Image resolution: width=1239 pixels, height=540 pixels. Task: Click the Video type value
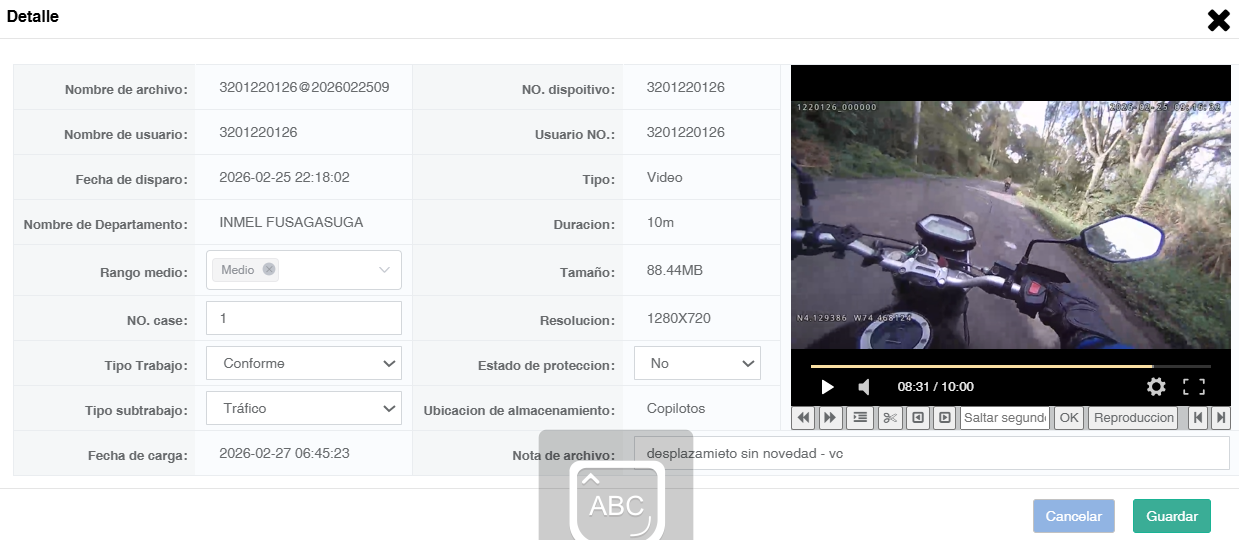(665, 177)
